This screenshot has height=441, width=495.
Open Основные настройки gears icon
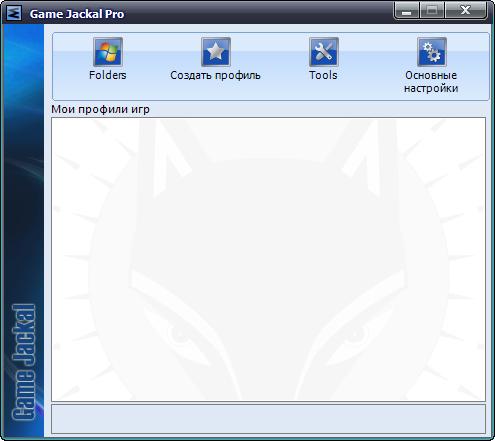432,52
